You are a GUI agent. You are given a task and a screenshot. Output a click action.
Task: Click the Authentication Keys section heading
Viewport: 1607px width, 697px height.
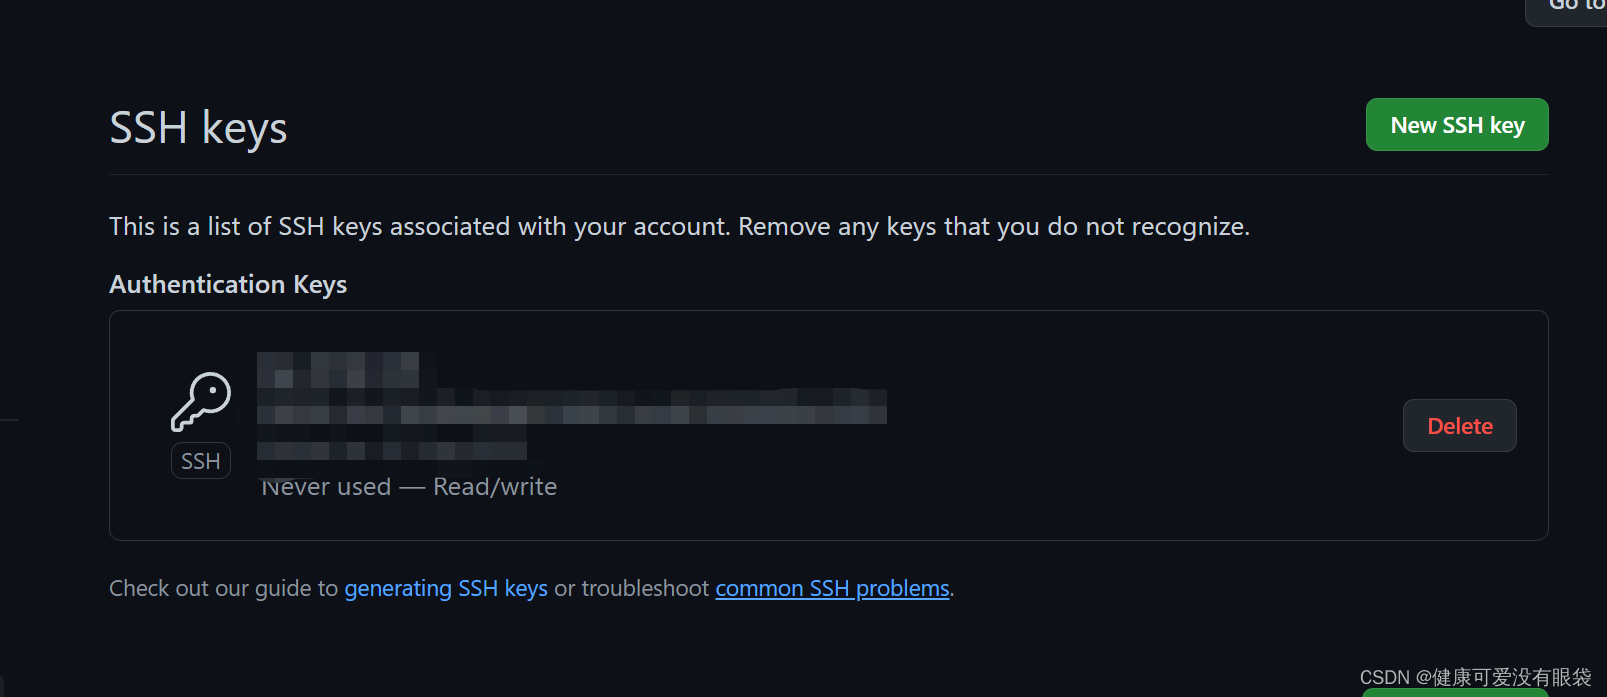coord(228,284)
